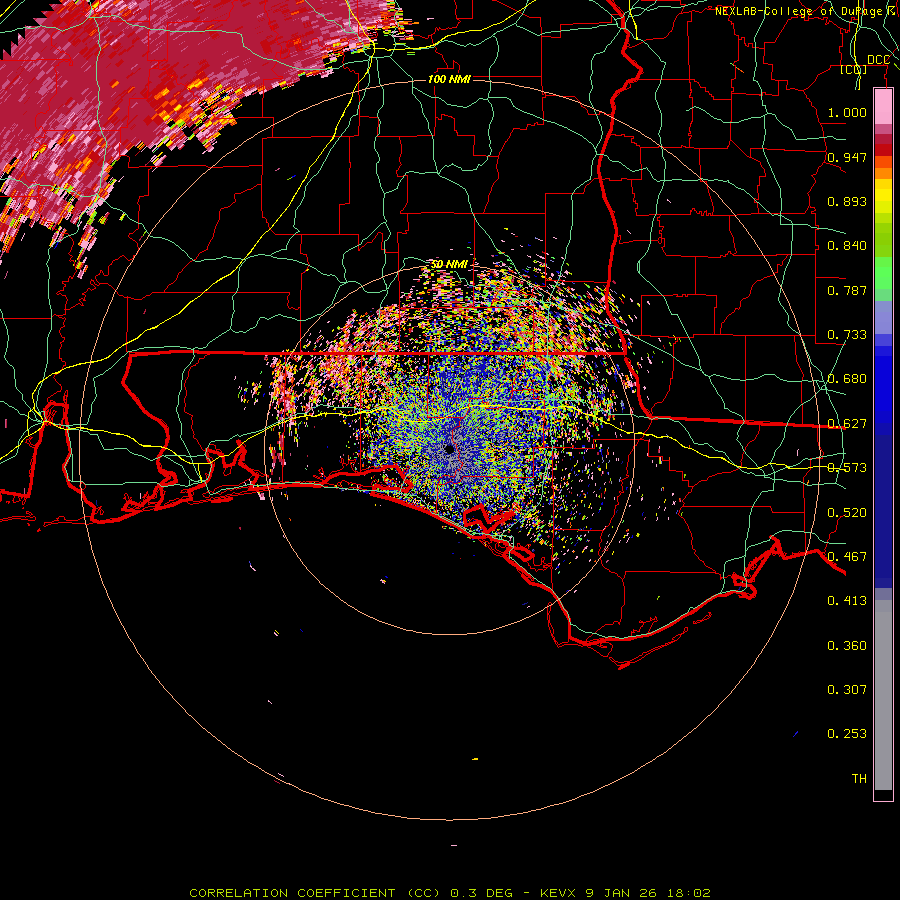Screen dimensions: 900x900
Task: Click the 0.413 legend value
Action: 847,601
